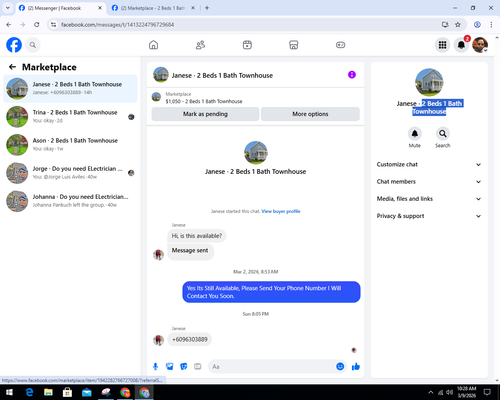Record a voice clip microphone icon
The image size is (500, 400).
pyautogui.click(x=155, y=367)
